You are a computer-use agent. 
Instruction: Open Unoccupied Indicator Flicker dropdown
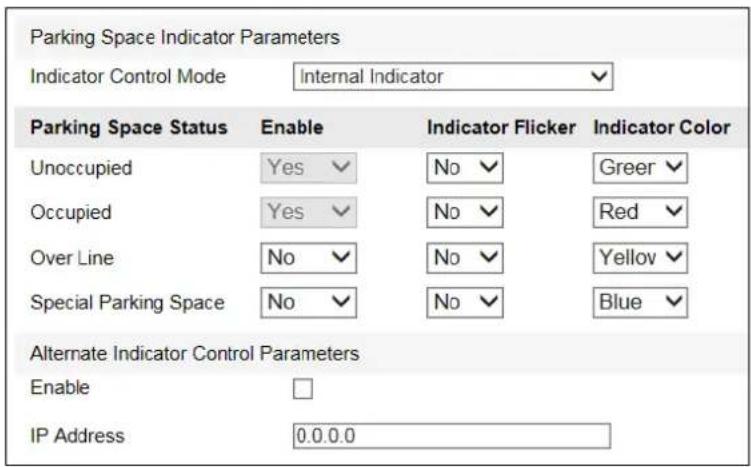[x=465, y=168]
